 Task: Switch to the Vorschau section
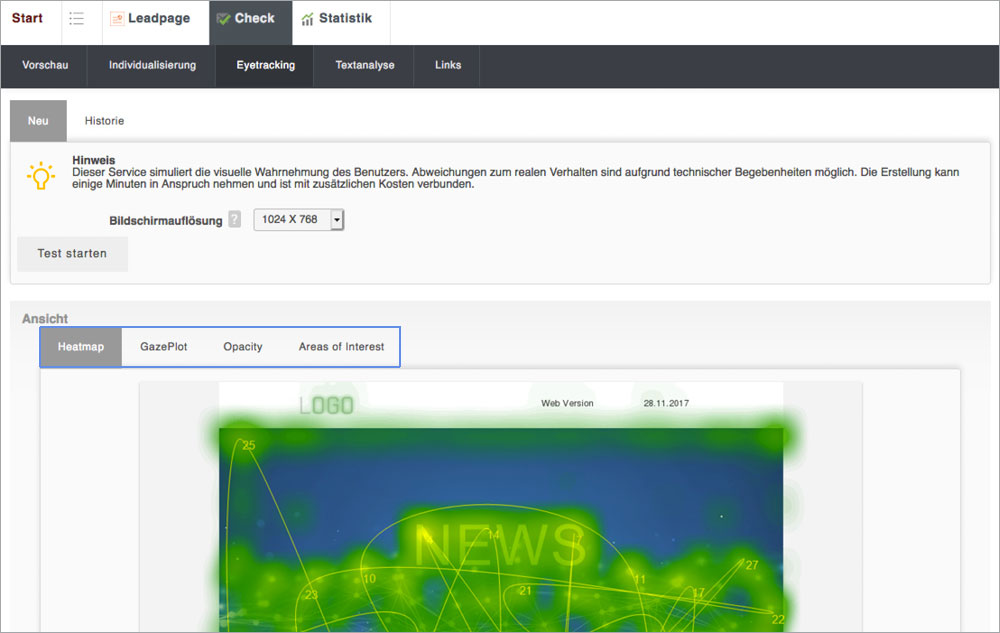pos(45,66)
